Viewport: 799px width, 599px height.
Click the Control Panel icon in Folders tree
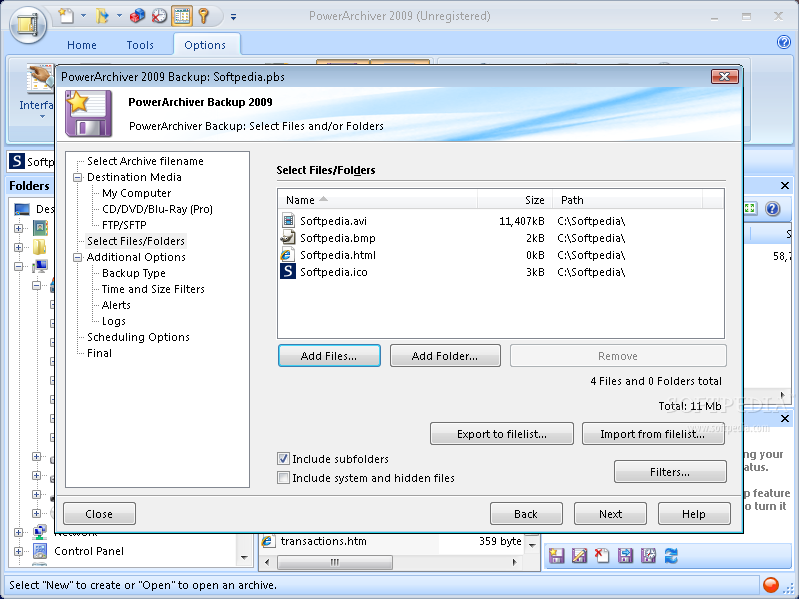click(x=40, y=551)
